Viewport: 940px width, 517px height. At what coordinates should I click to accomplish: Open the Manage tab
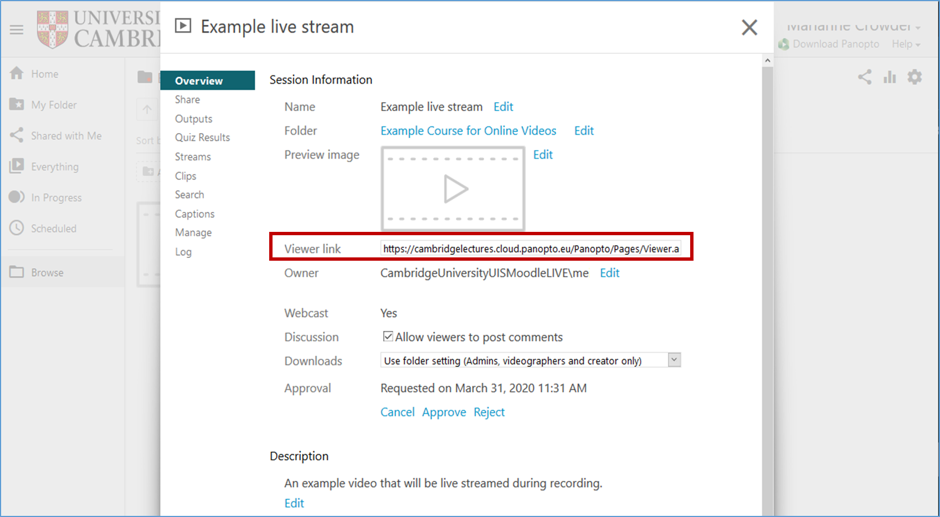[x=193, y=232]
